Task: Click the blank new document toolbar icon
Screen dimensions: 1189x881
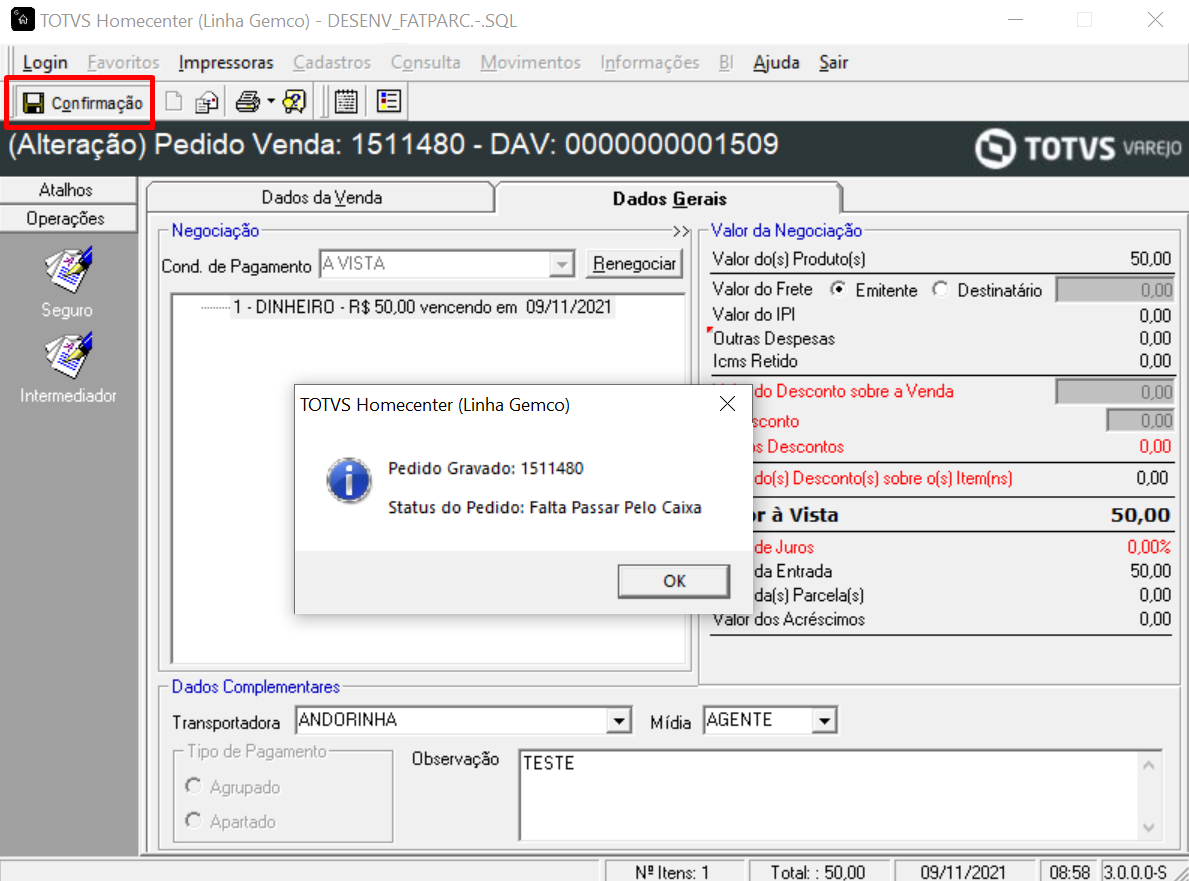Action: [x=174, y=102]
